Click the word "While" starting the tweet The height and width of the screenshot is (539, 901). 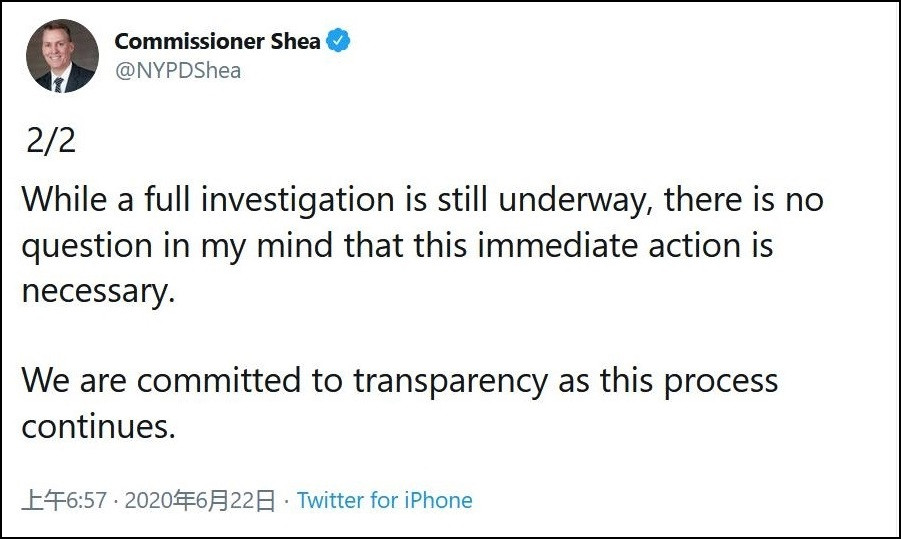click(63, 199)
